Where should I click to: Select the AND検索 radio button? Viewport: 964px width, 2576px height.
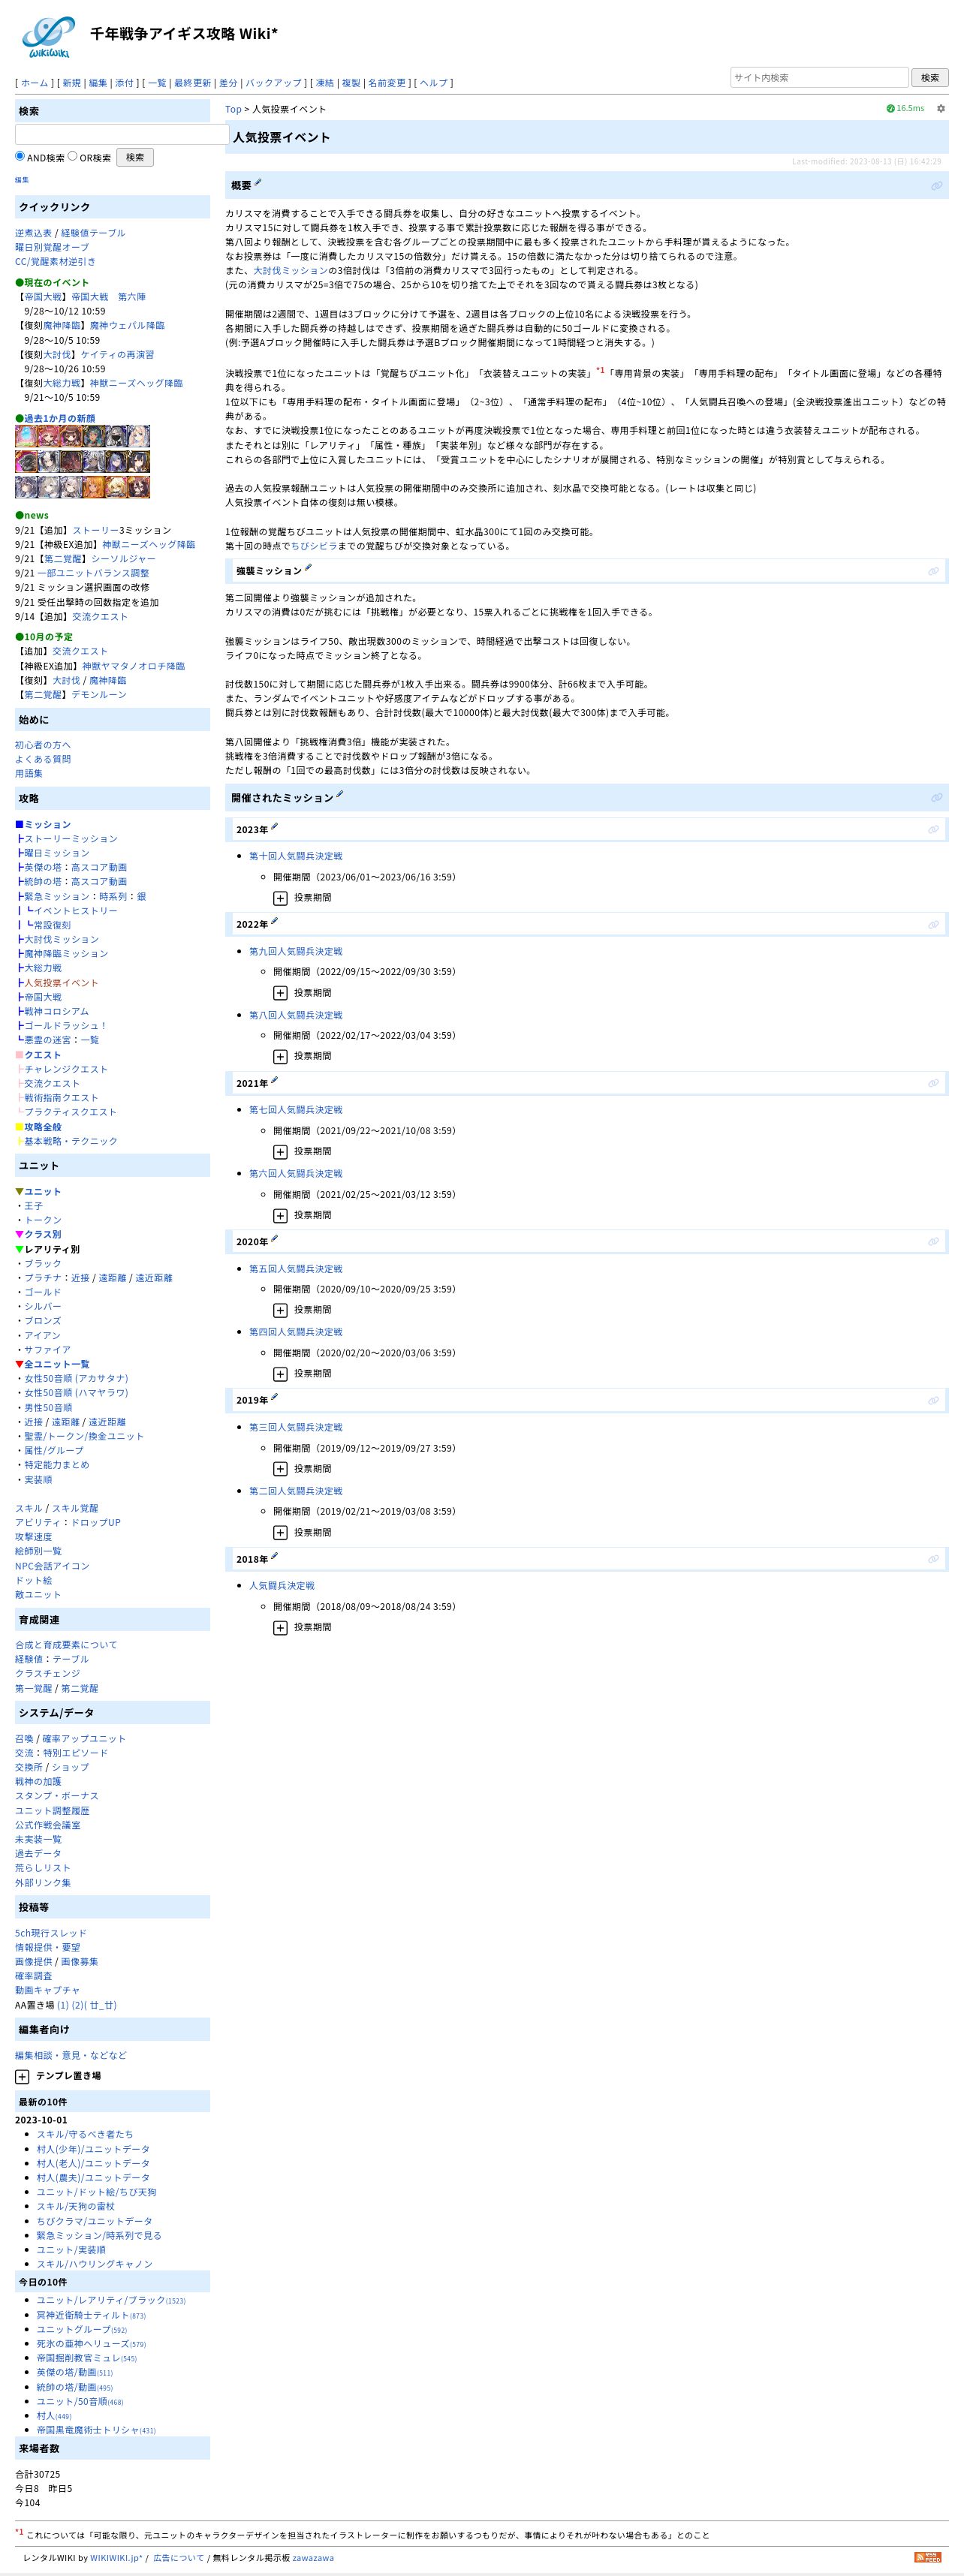click(x=20, y=156)
